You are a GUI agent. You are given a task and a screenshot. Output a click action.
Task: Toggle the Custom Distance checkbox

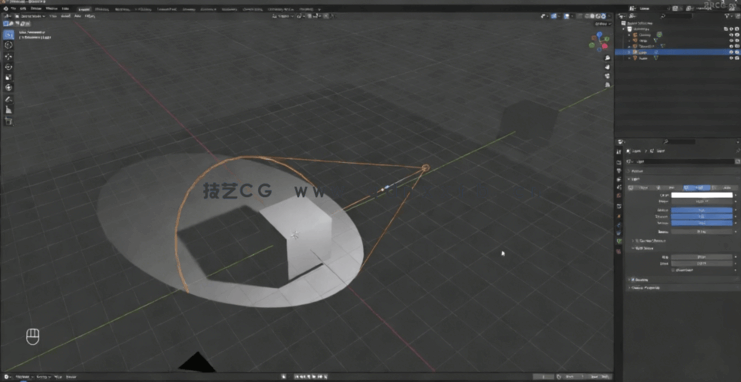tap(637, 241)
